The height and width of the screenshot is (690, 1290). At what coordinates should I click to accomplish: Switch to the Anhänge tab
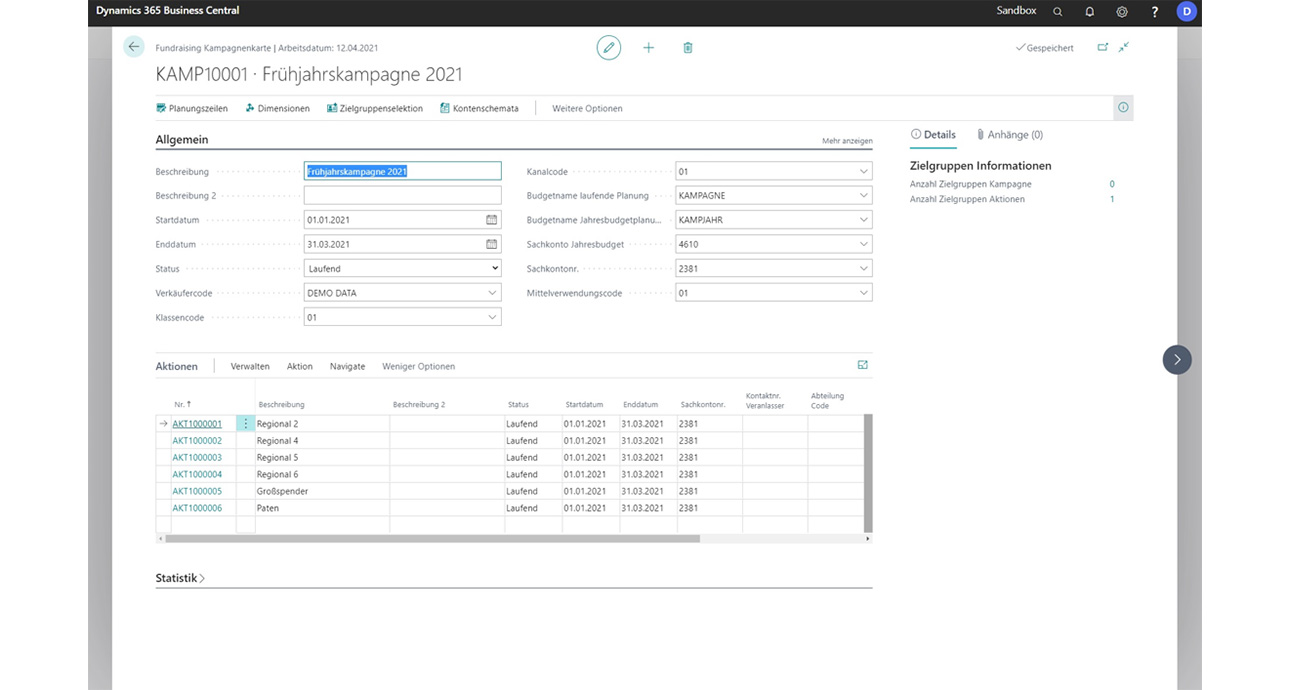click(1009, 135)
